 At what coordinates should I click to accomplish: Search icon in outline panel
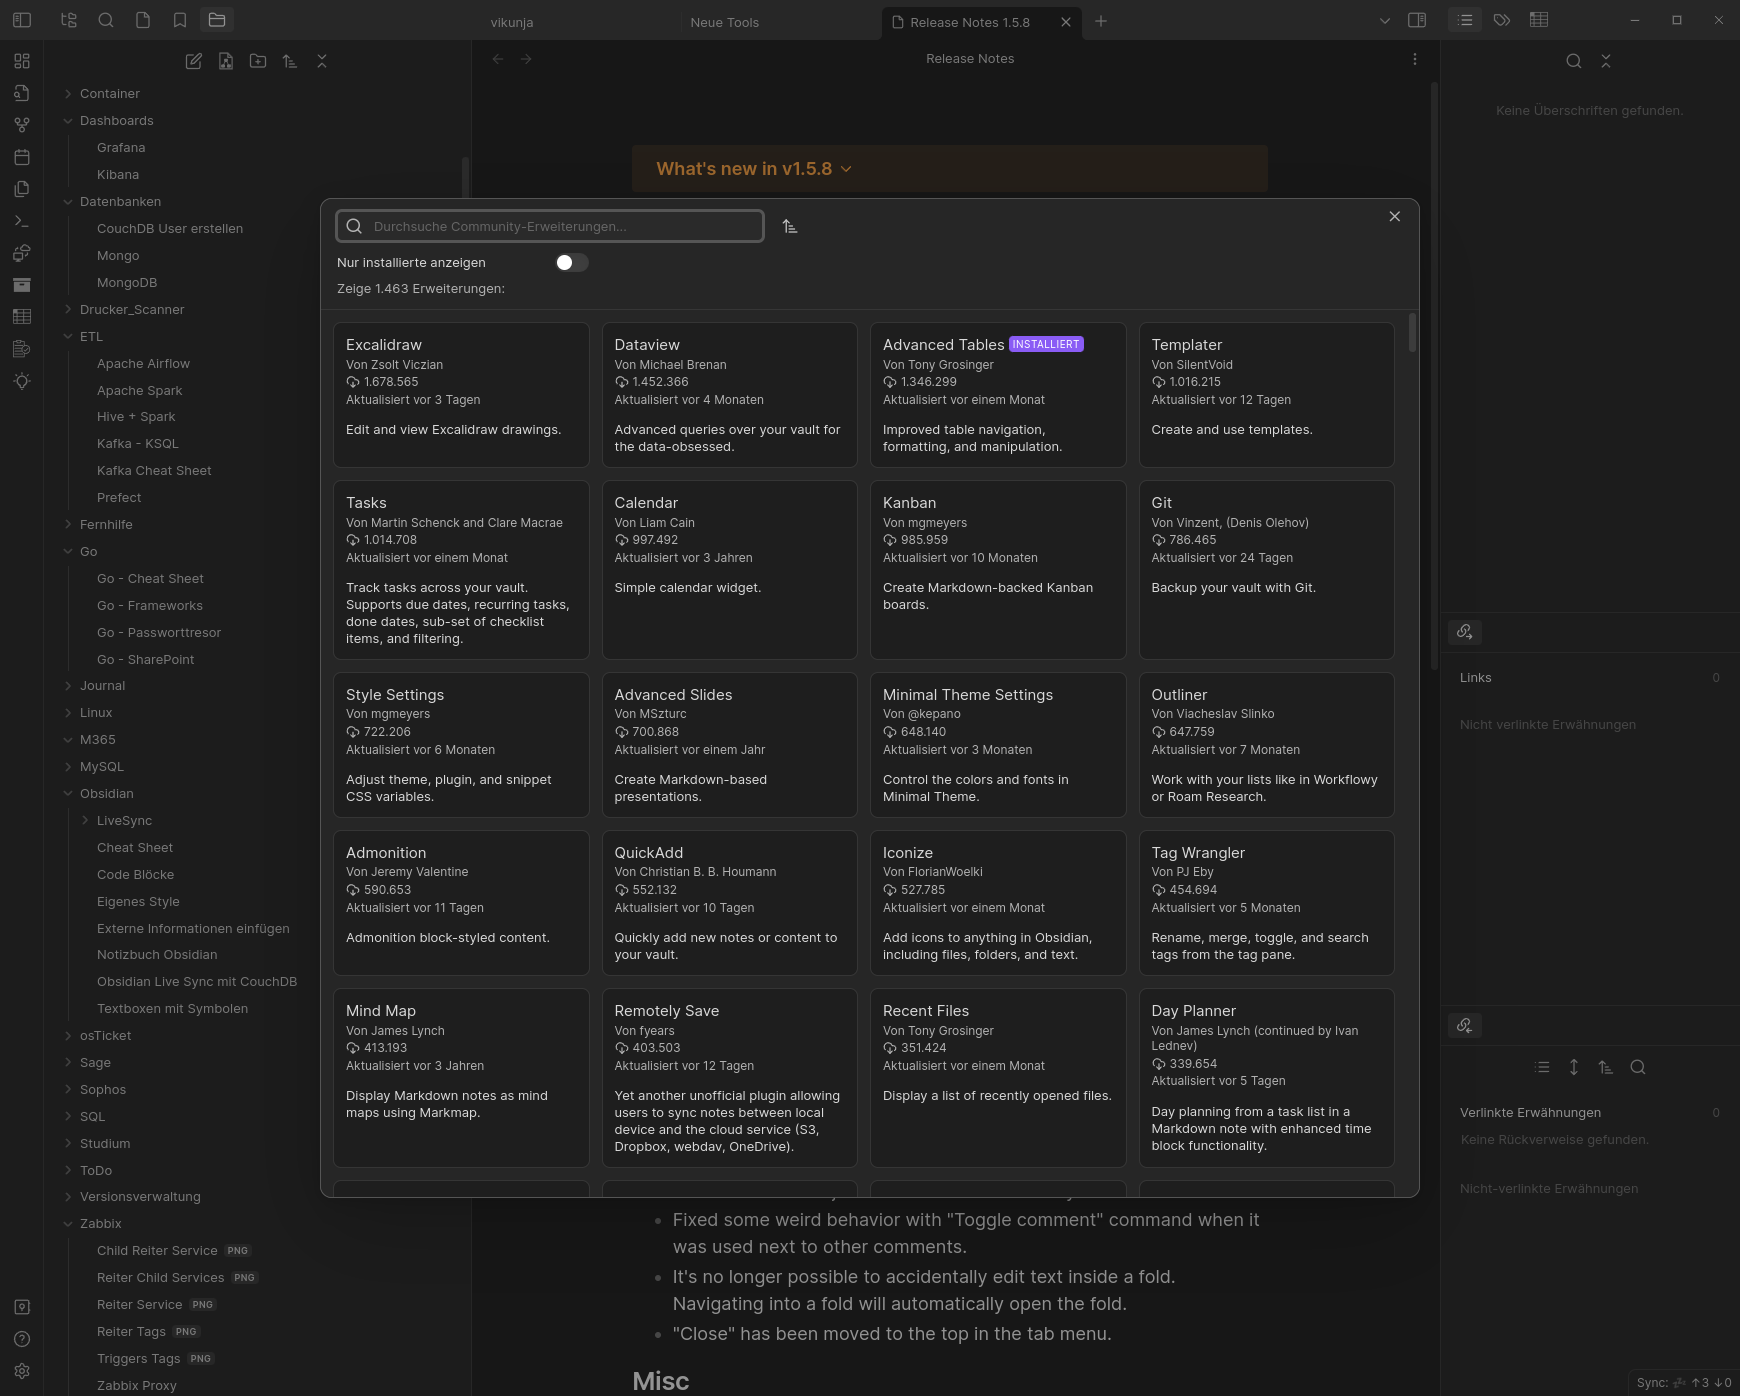1574,61
